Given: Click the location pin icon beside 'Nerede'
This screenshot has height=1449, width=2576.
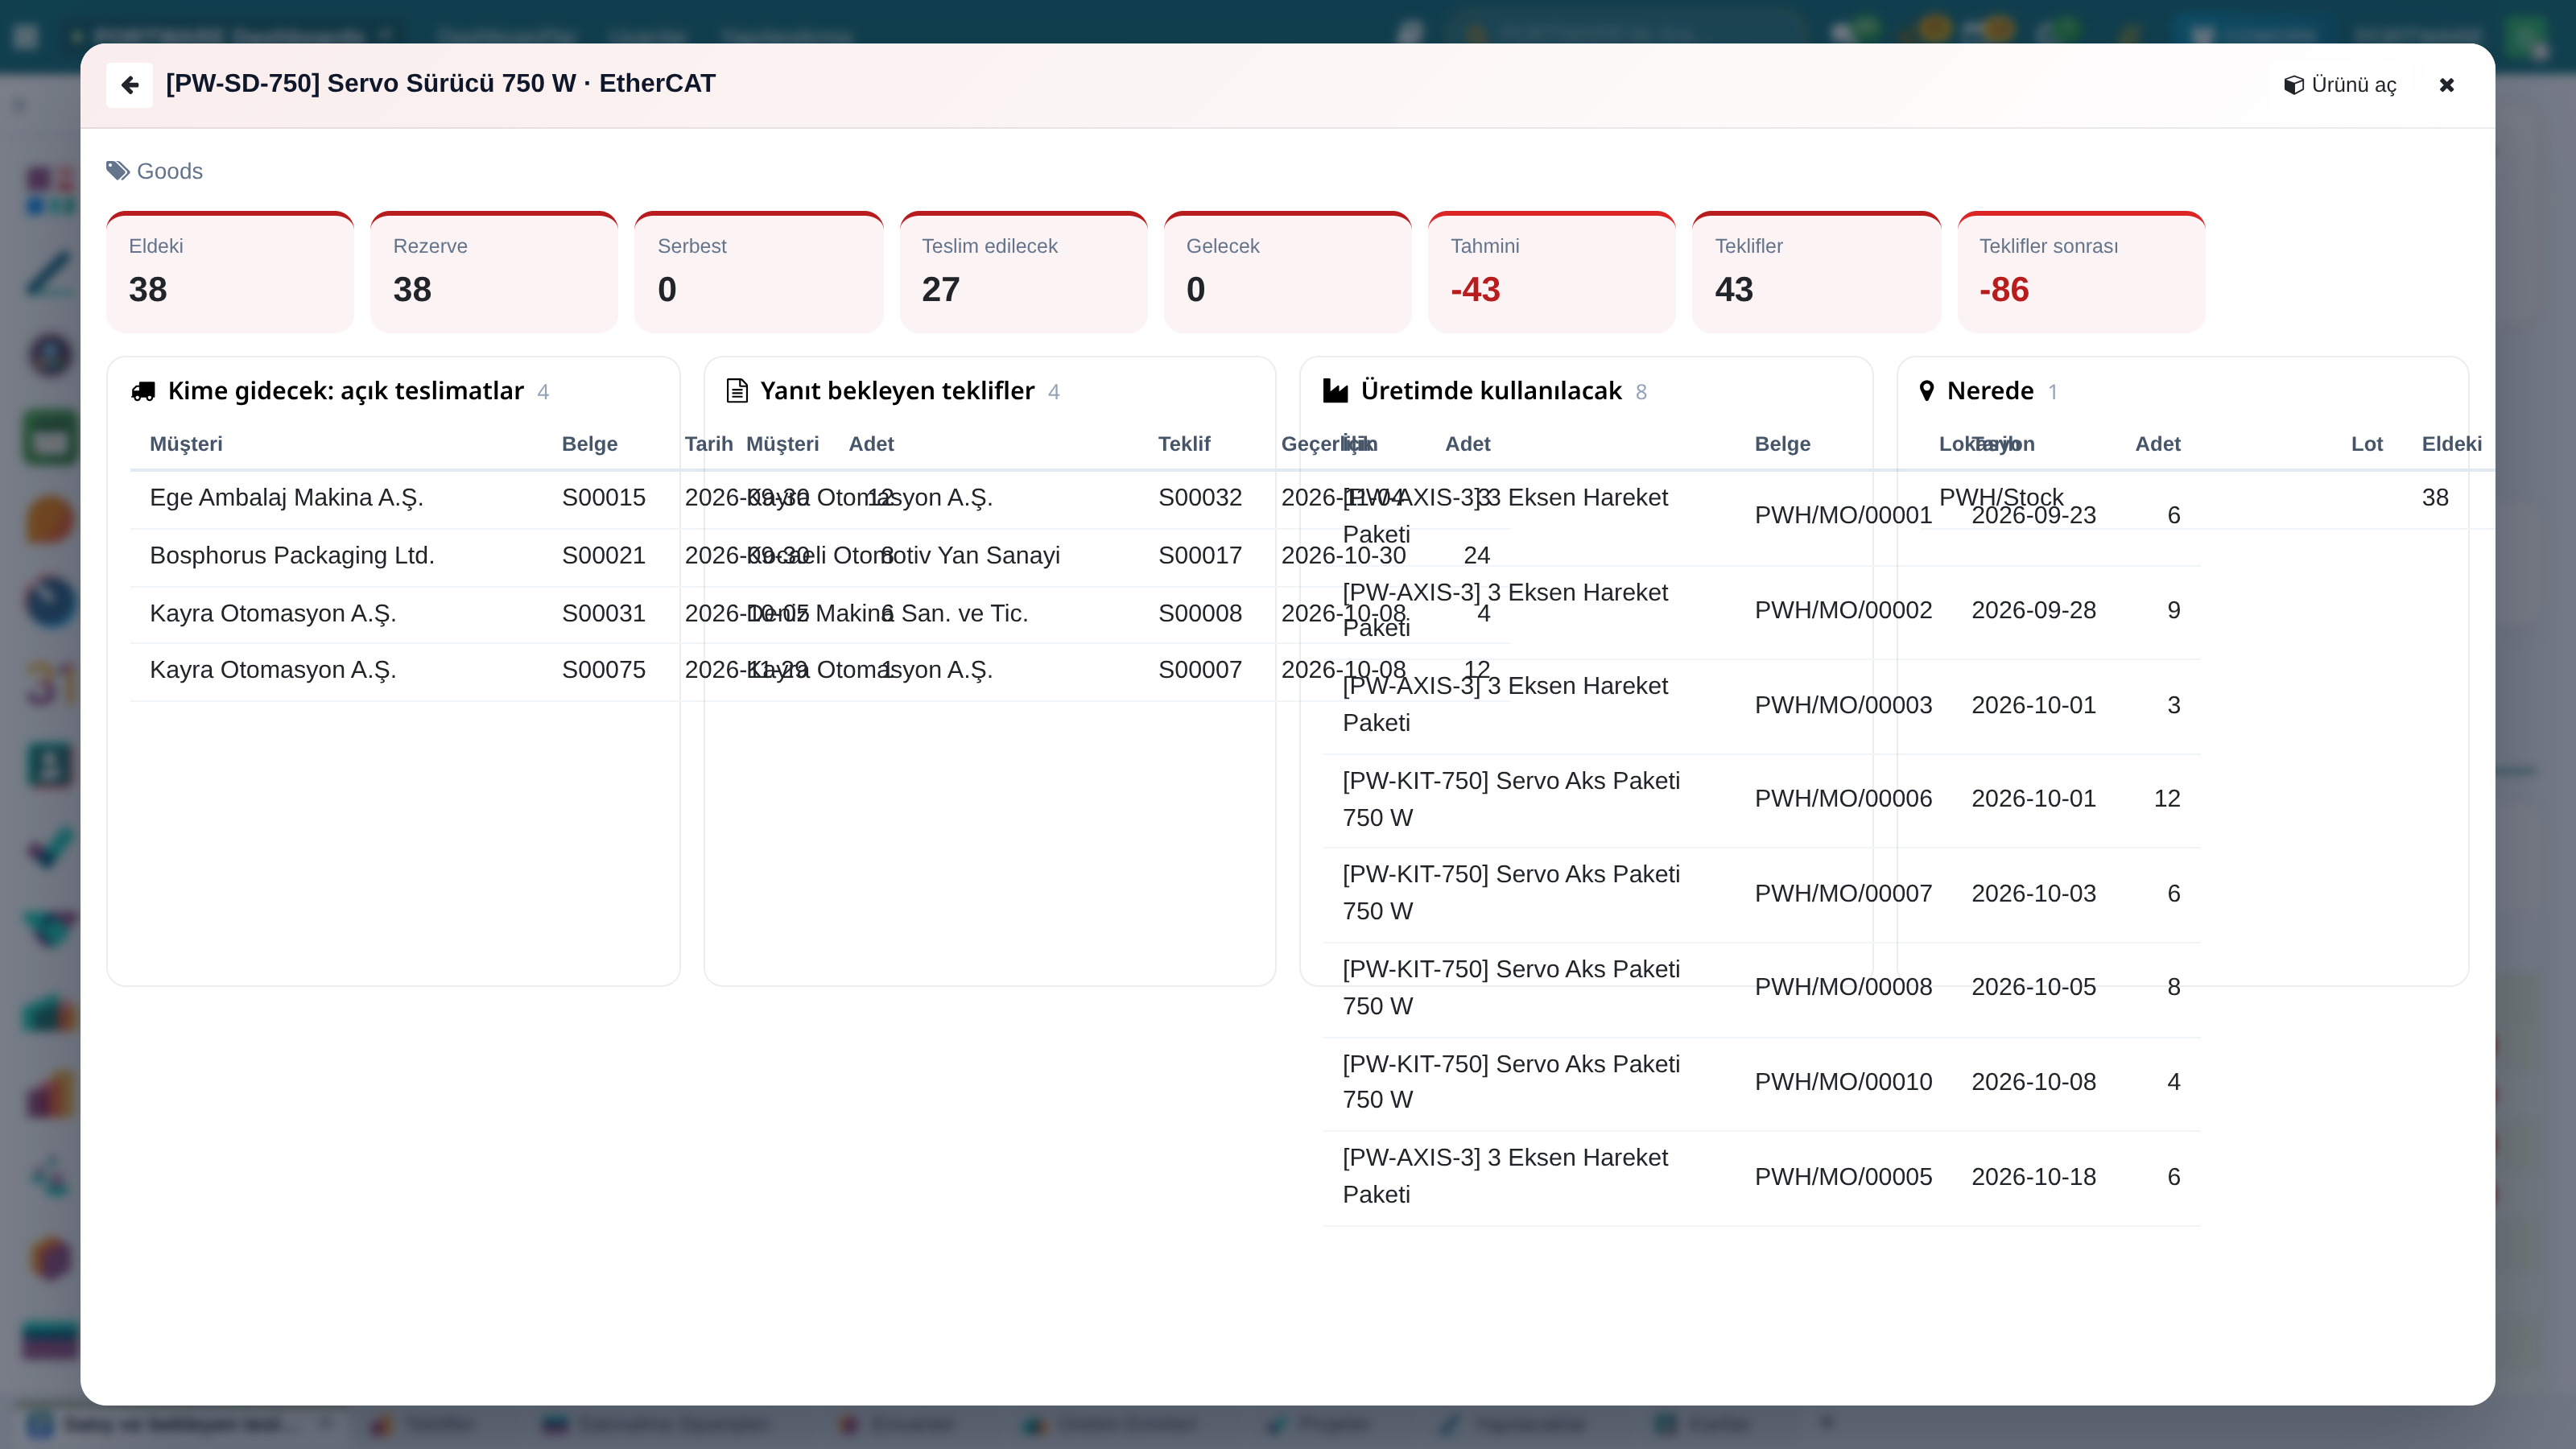Looking at the screenshot, I should tap(1927, 391).
